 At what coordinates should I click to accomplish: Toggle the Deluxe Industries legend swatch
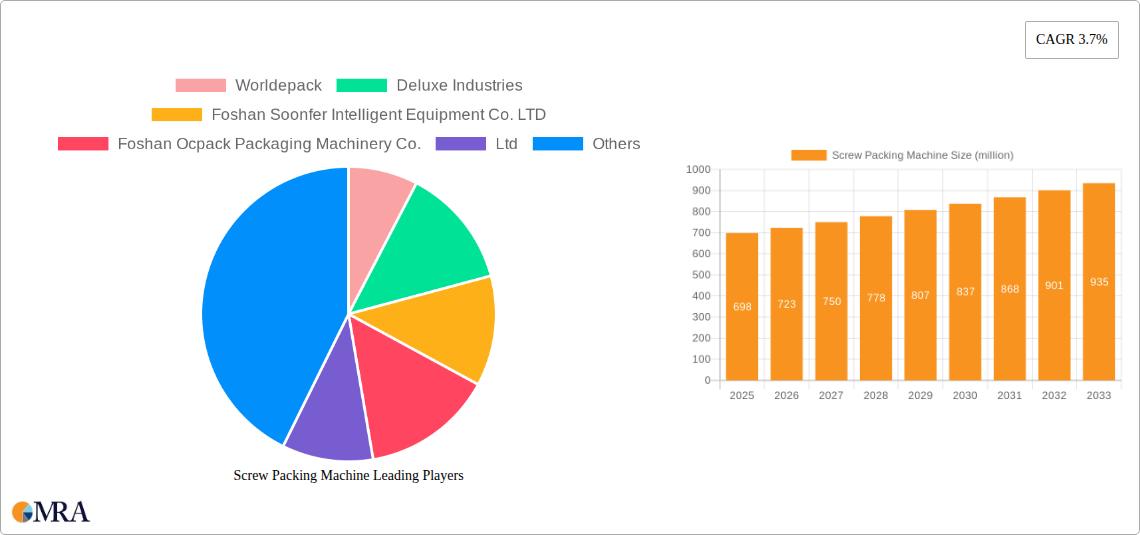(x=361, y=86)
